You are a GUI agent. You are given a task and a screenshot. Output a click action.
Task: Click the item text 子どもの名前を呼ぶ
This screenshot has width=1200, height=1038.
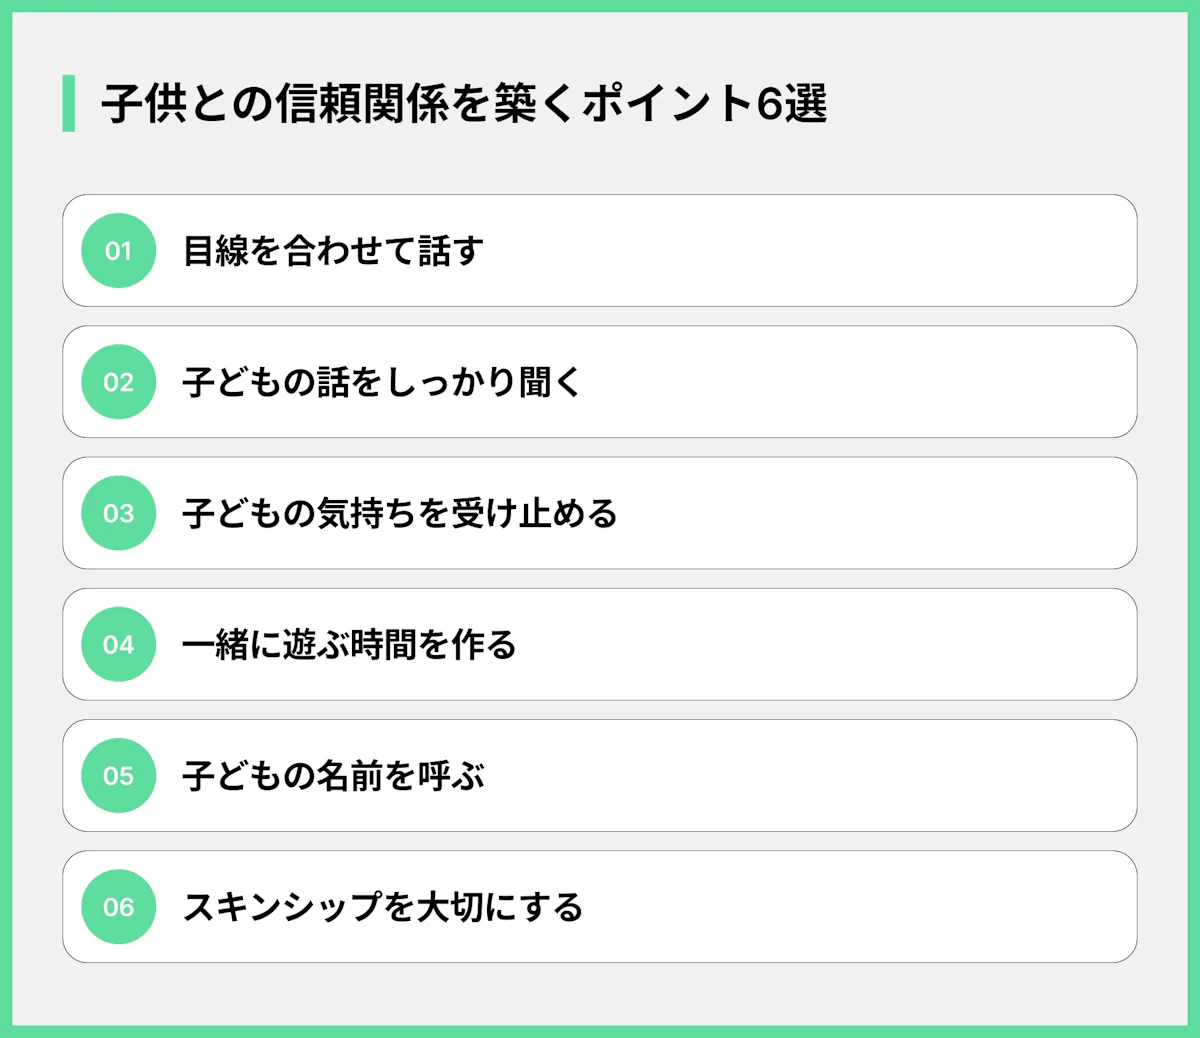333,776
